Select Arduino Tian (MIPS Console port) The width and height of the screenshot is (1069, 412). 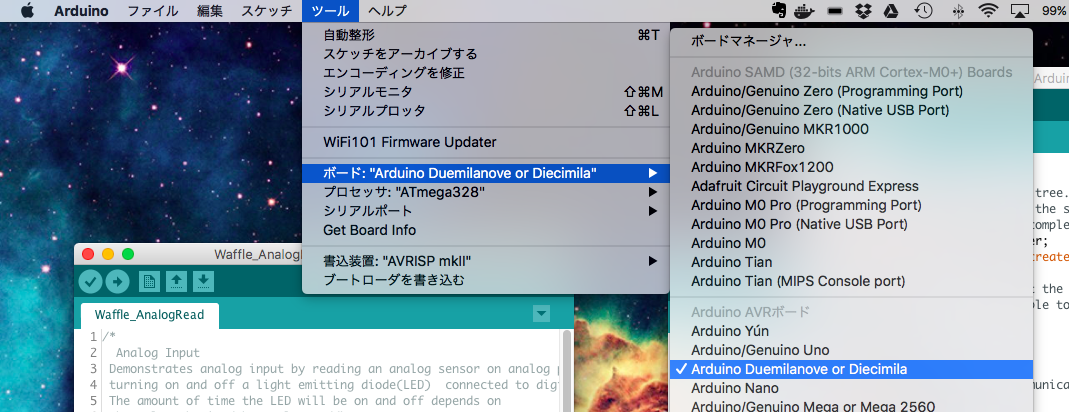[x=852, y=281]
